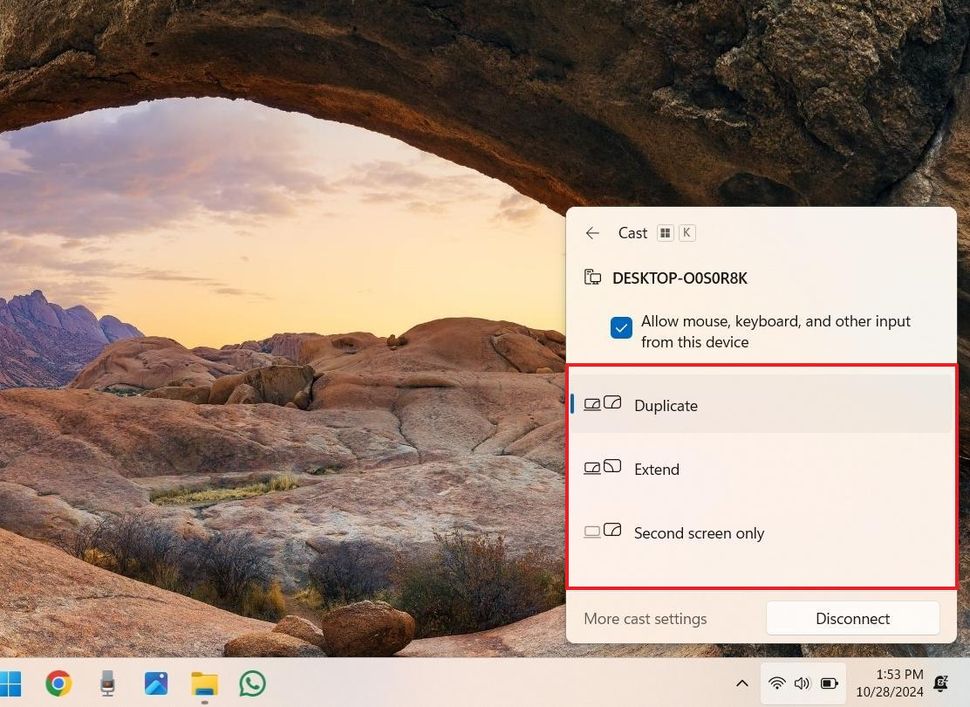
Task: Click Disconnect to stop casting
Action: pyautogui.click(x=852, y=618)
